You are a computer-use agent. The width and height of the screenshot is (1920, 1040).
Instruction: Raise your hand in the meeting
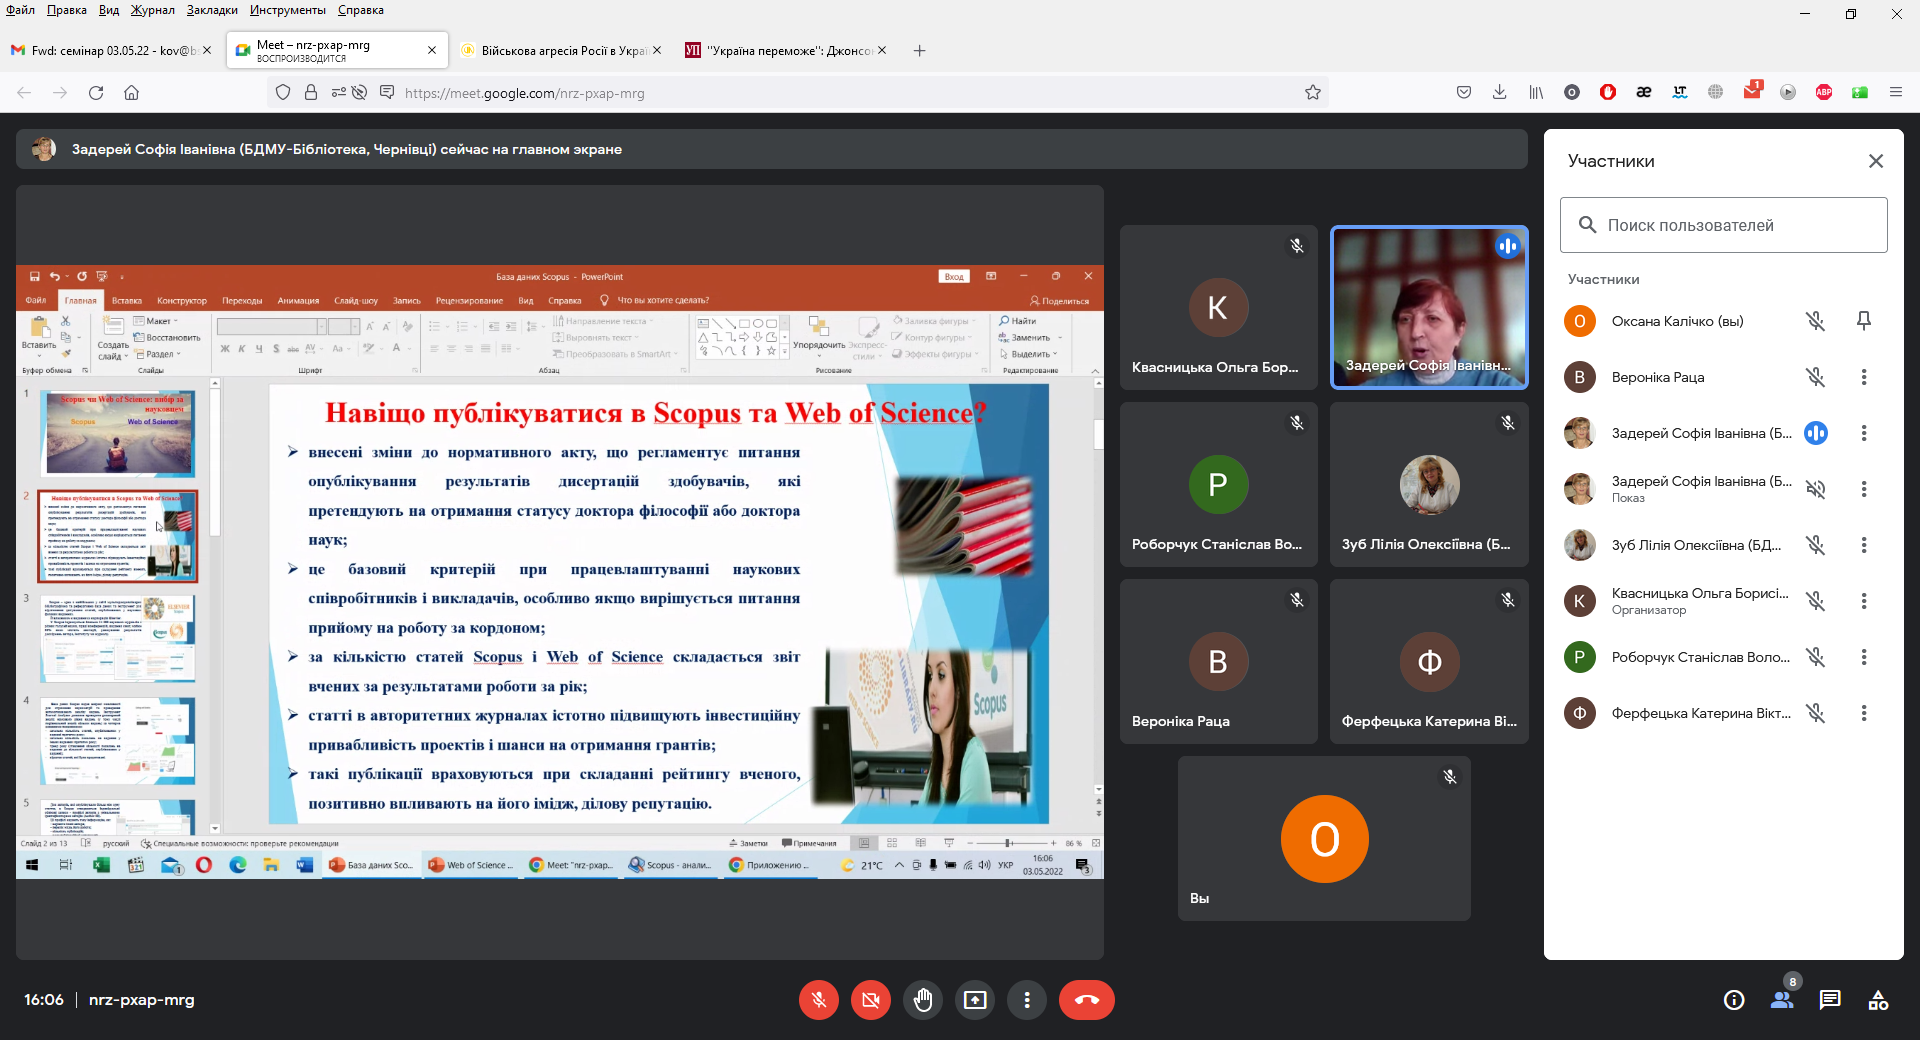923,1000
